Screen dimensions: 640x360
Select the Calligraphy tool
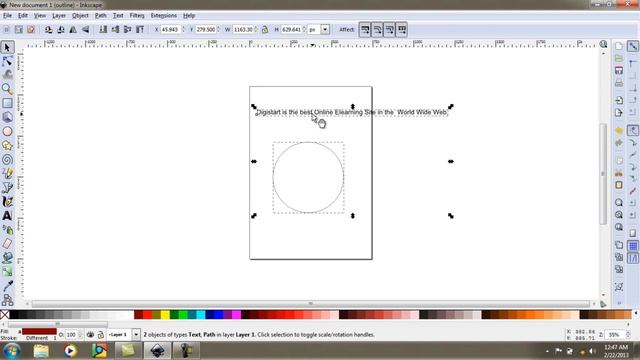tap(7, 202)
